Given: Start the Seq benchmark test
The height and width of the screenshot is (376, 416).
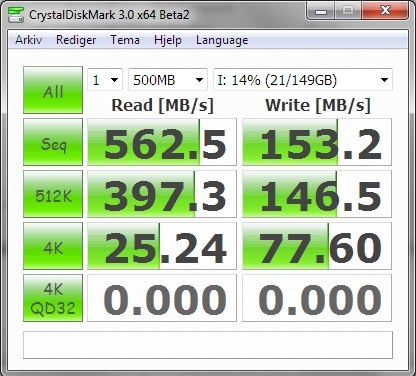Looking at the screenshot, I should click(53, 142).
